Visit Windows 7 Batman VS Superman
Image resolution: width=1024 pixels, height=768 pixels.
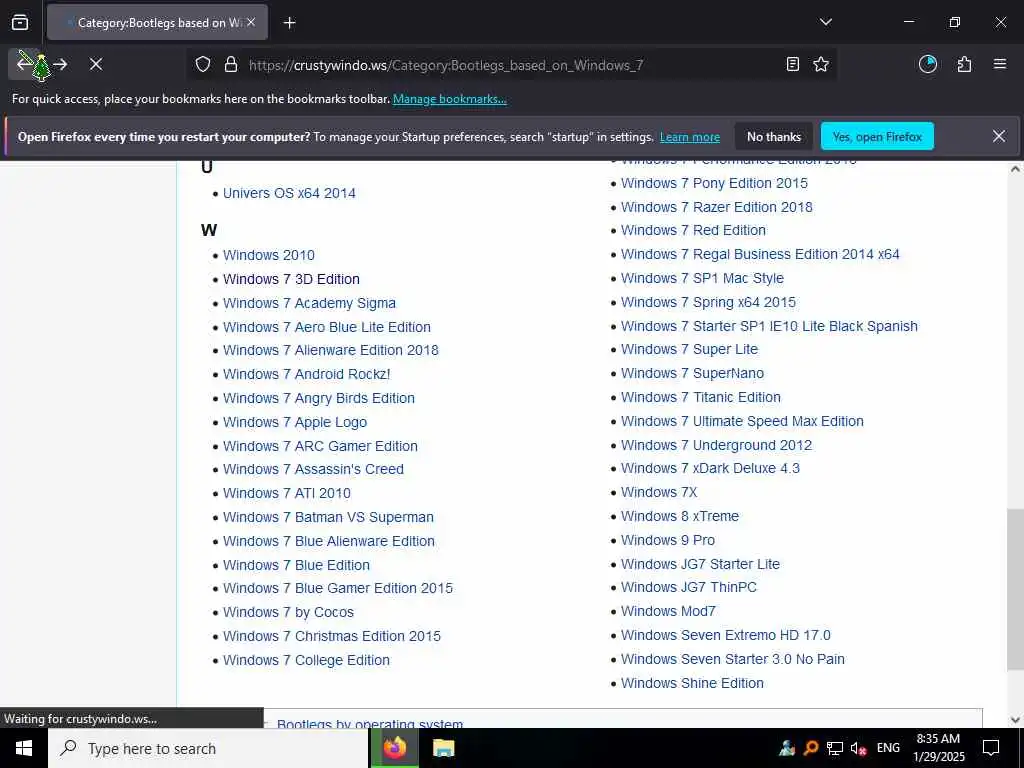328,517
